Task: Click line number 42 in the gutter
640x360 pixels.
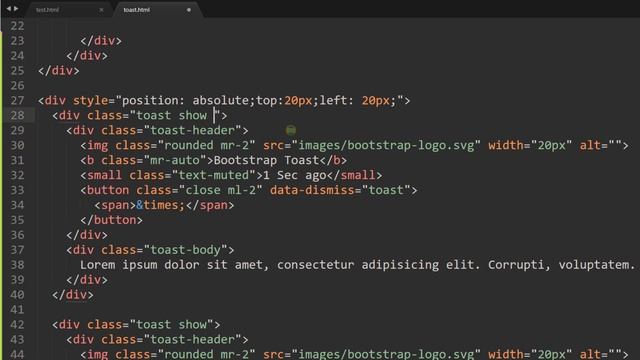Action: (x=17, y=325)
